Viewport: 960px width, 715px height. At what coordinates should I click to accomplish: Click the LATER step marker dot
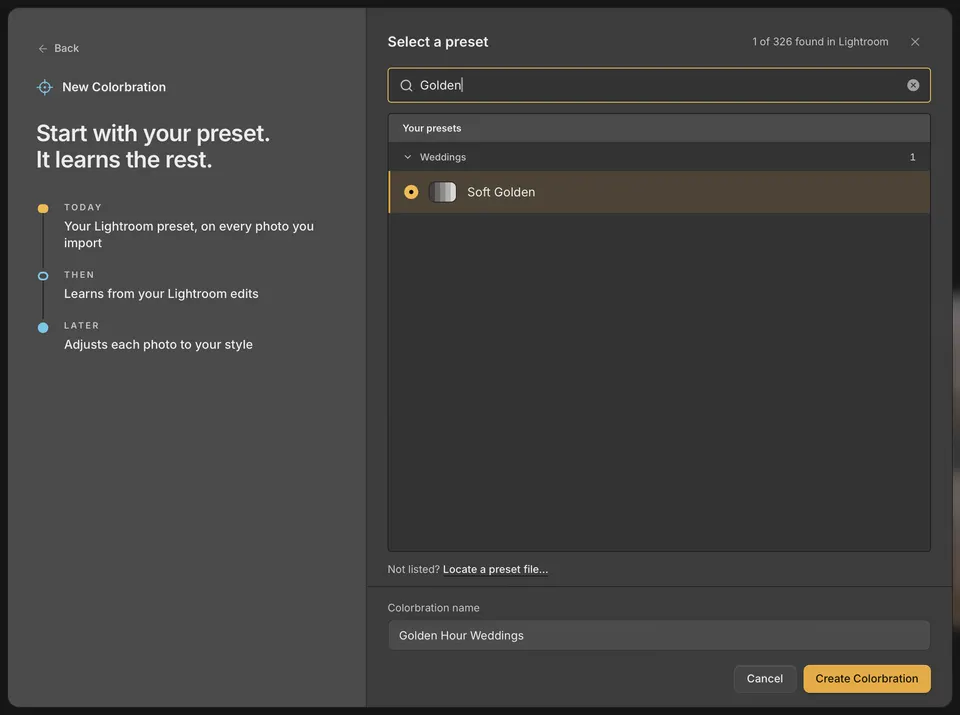(x=43, y=328)
